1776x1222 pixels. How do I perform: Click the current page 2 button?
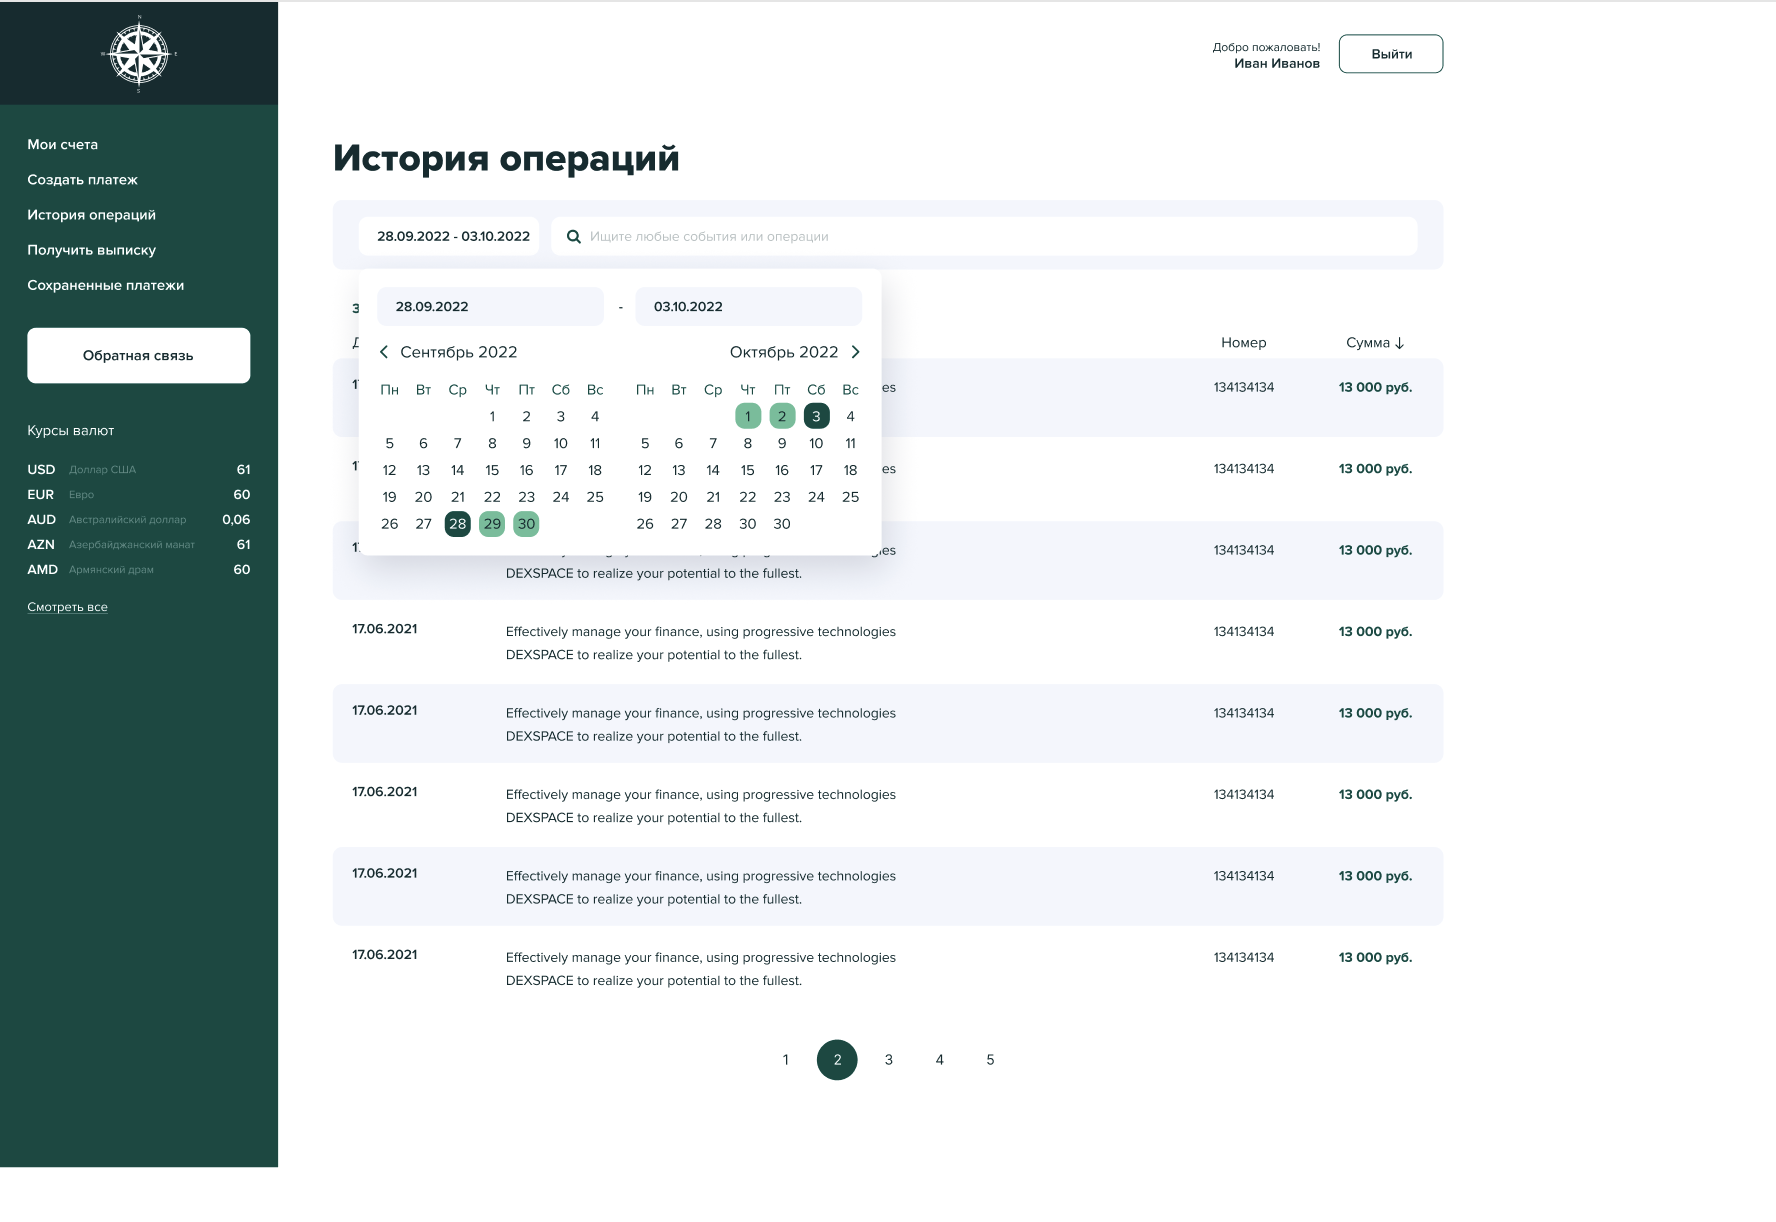837,1060
